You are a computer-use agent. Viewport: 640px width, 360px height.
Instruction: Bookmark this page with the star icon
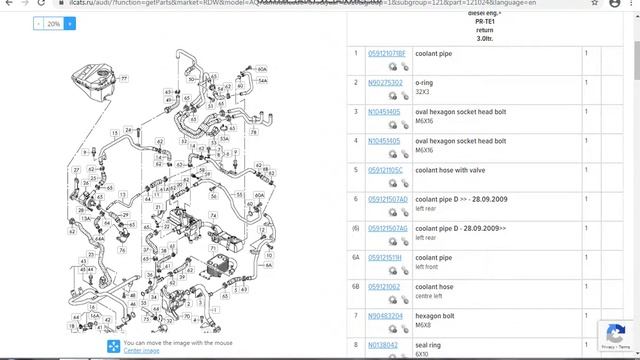595,3
